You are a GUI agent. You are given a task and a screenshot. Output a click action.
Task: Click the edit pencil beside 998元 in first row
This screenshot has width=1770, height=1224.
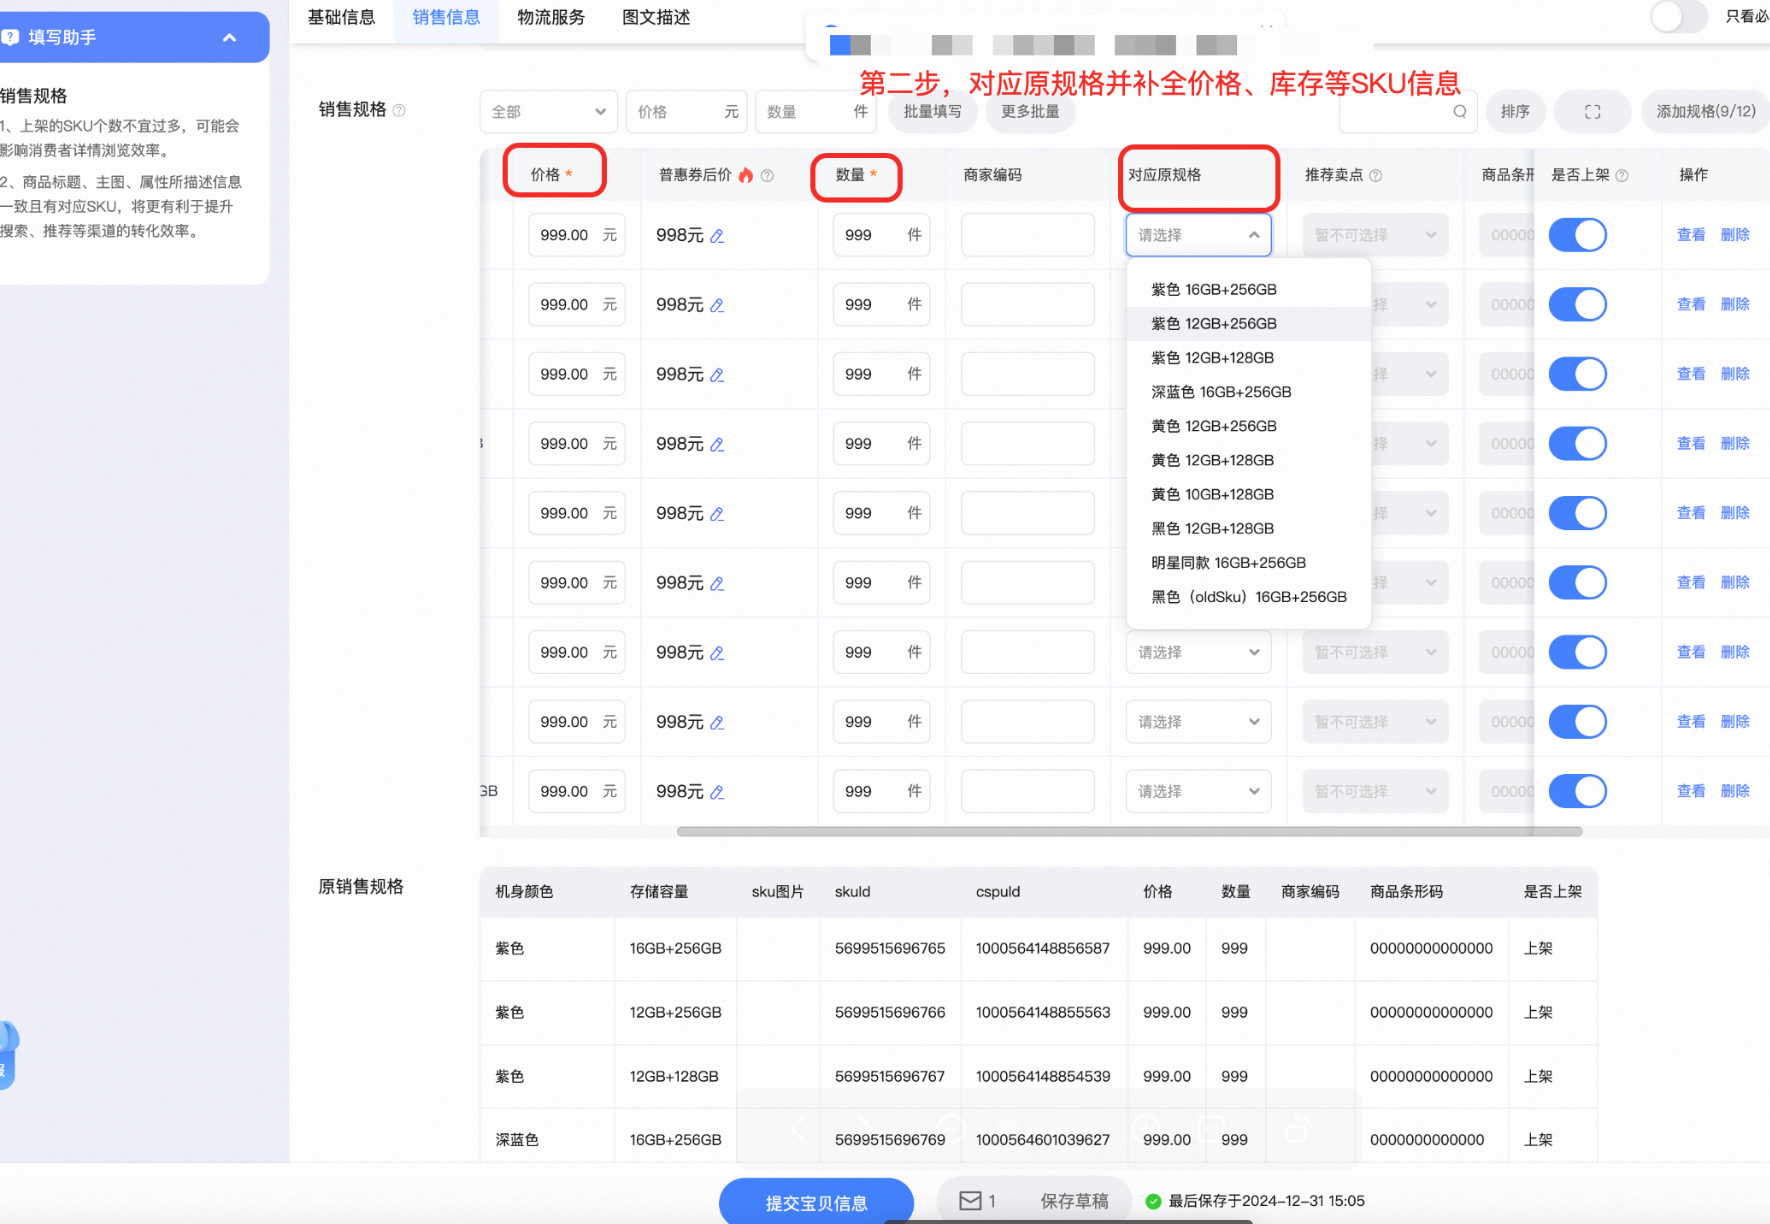click(717, 236)
